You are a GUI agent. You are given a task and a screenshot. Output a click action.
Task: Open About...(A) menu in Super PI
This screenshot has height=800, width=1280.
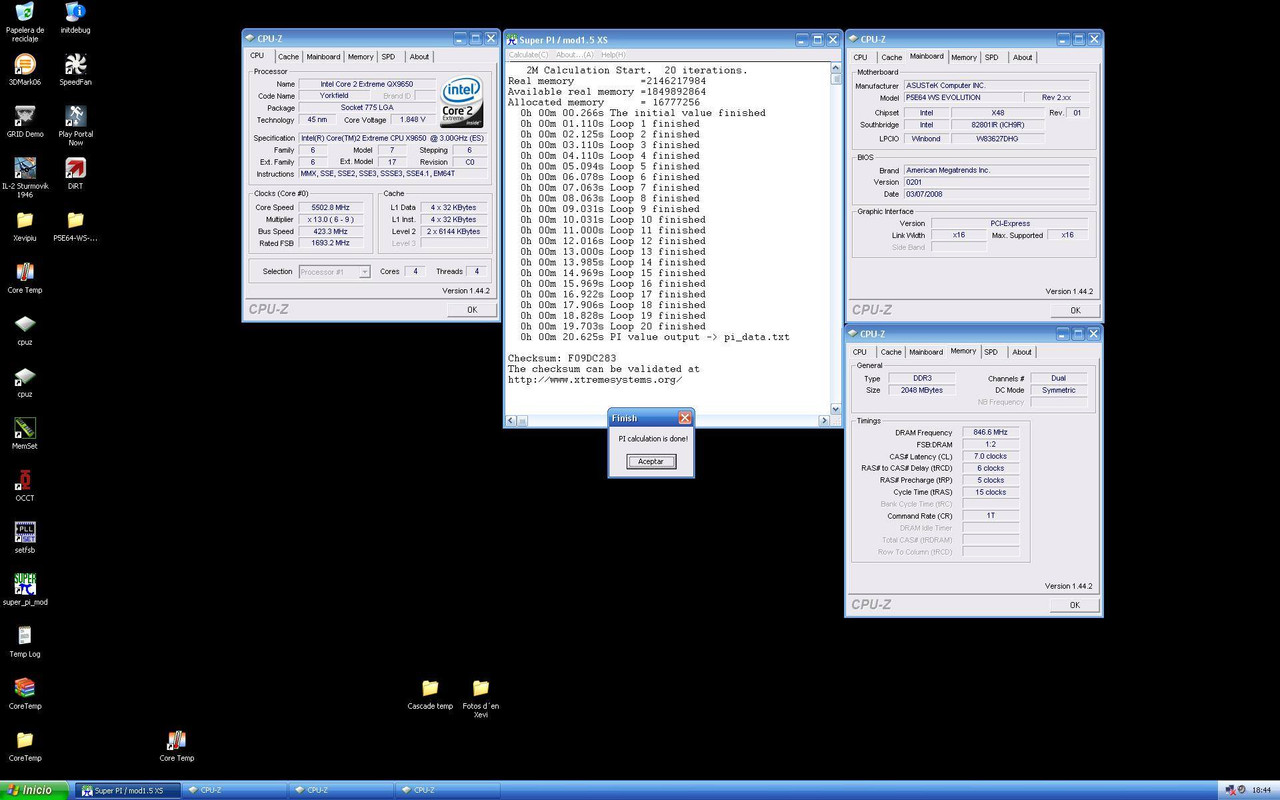click(574, 54)
